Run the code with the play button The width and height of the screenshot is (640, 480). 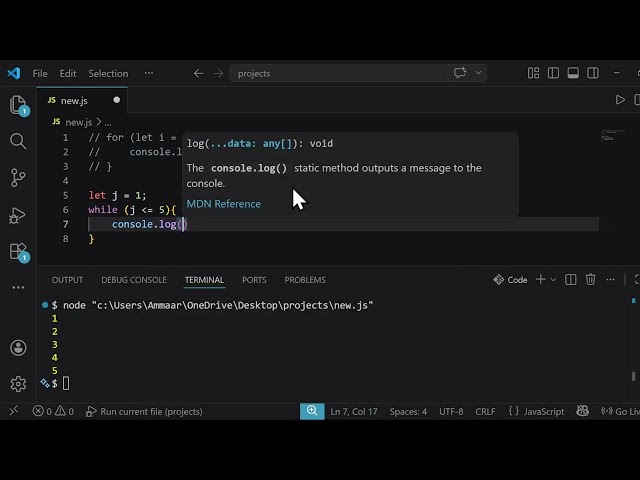(x=620, y=100)
